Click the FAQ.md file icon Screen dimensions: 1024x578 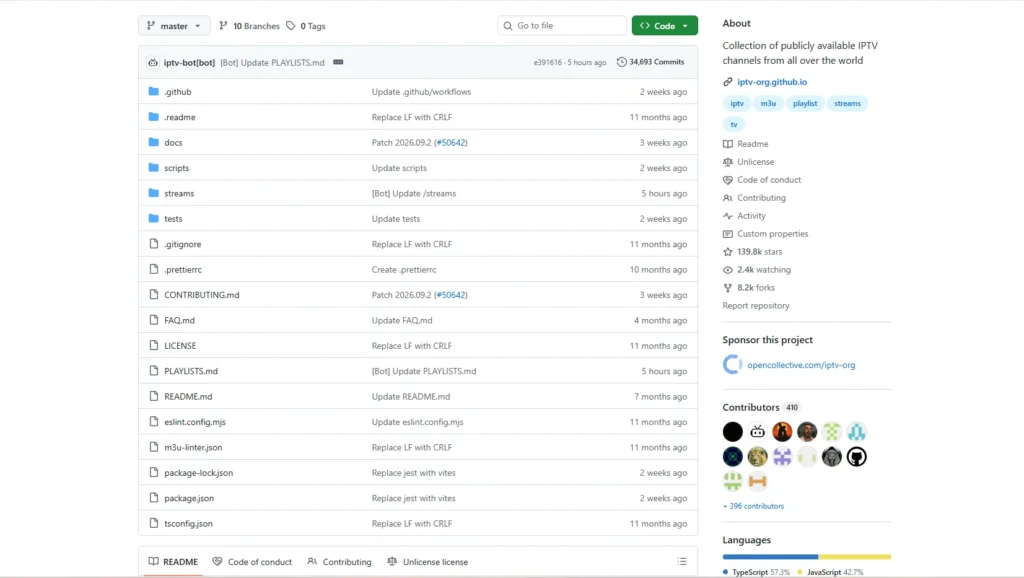pyautogui.click(x=153, y=320)
